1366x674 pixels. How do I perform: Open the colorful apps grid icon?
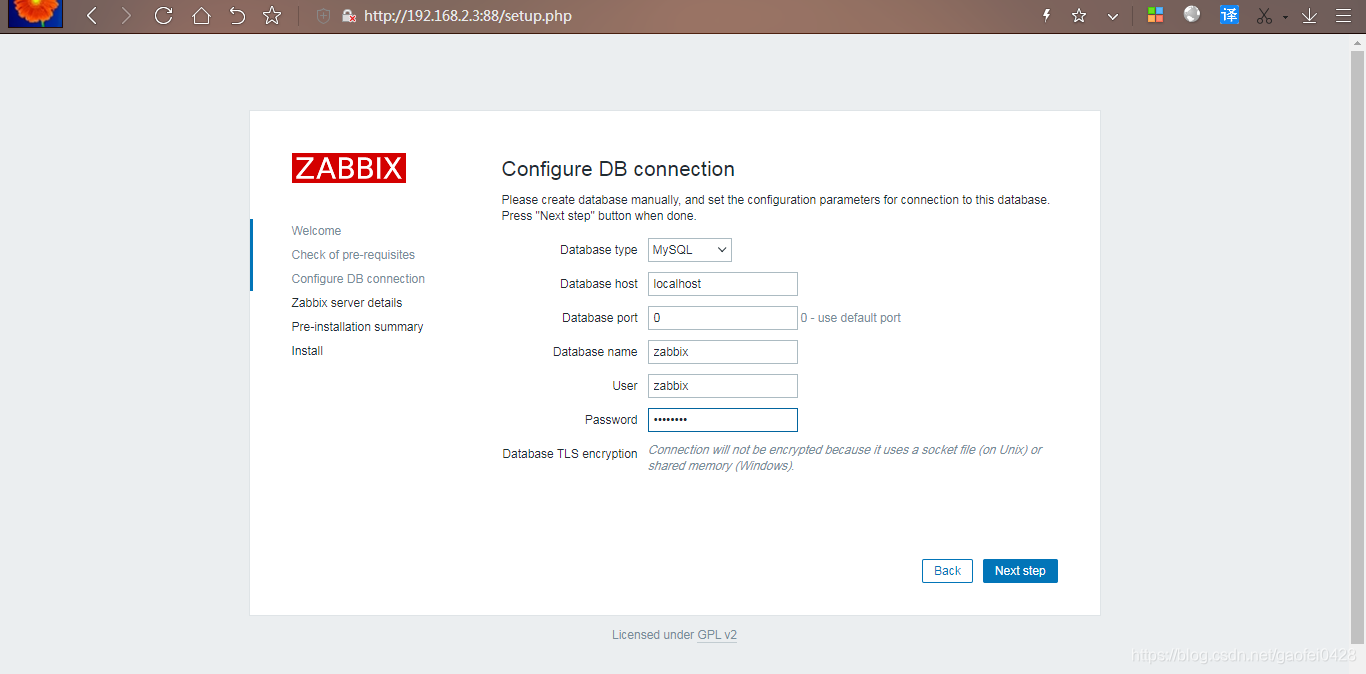pyautogui.click(x=1155, y=16)
